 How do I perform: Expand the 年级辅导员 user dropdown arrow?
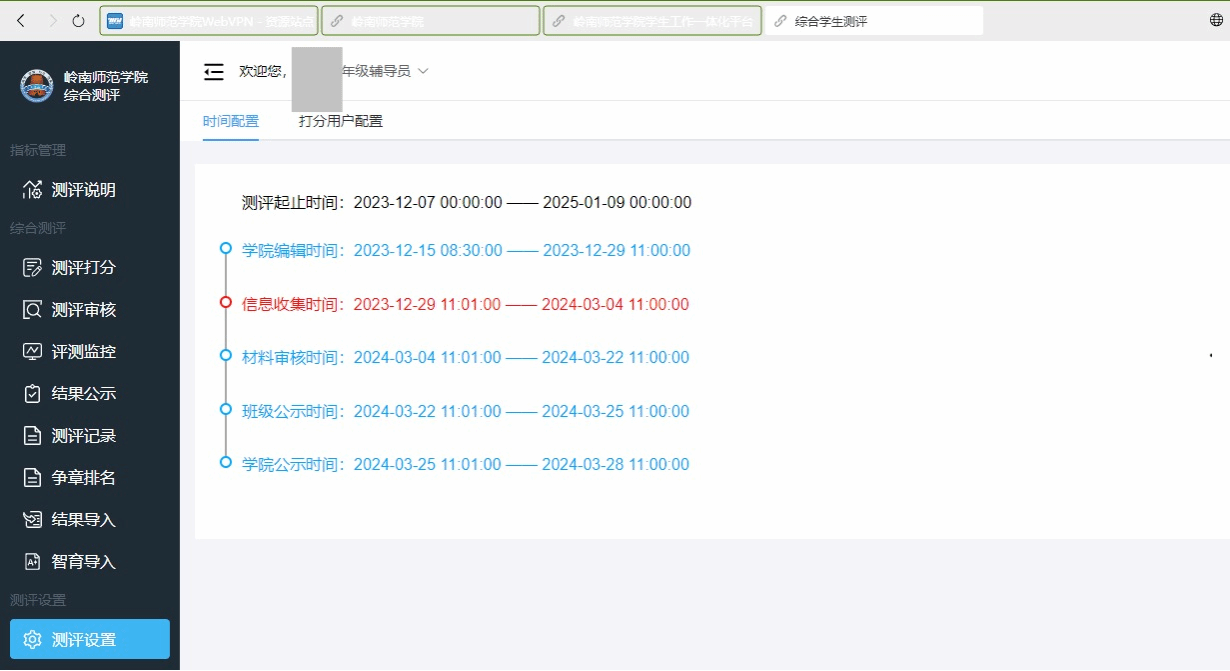(x=423, y=71)
